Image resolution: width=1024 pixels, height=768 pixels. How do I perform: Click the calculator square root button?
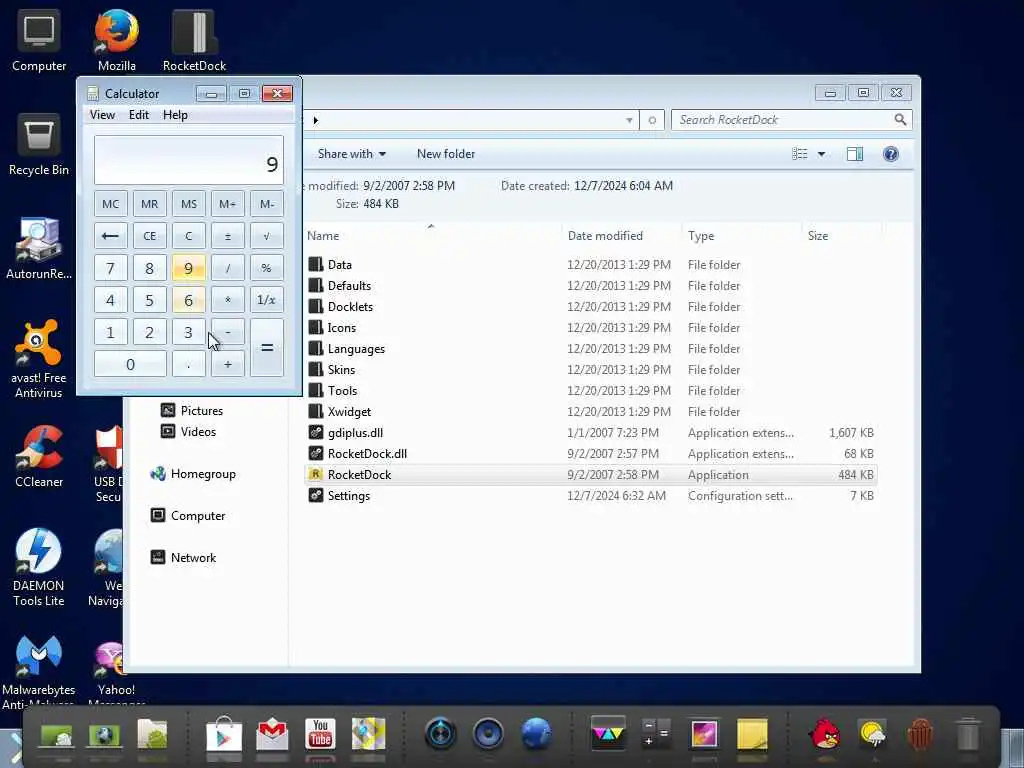pyautogui.click(x=267, y=236)
